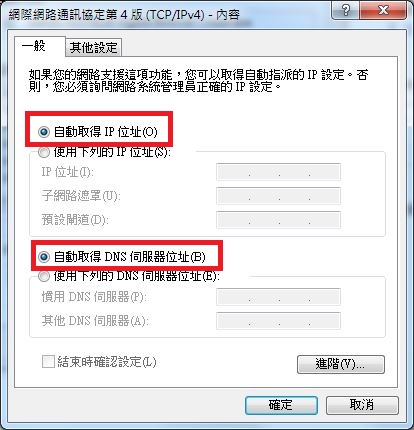Viewport: 414px width, 430px height.
Task: Click the 子網路遮罩 input field
Action: (x=278, y=196)
